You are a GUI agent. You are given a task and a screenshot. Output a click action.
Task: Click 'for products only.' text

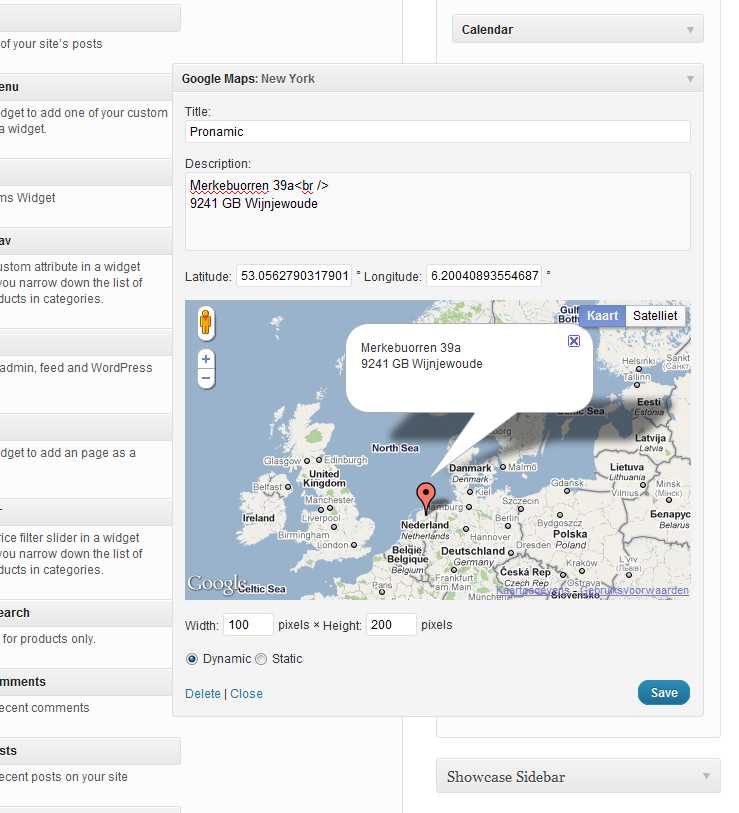point(49,639)
